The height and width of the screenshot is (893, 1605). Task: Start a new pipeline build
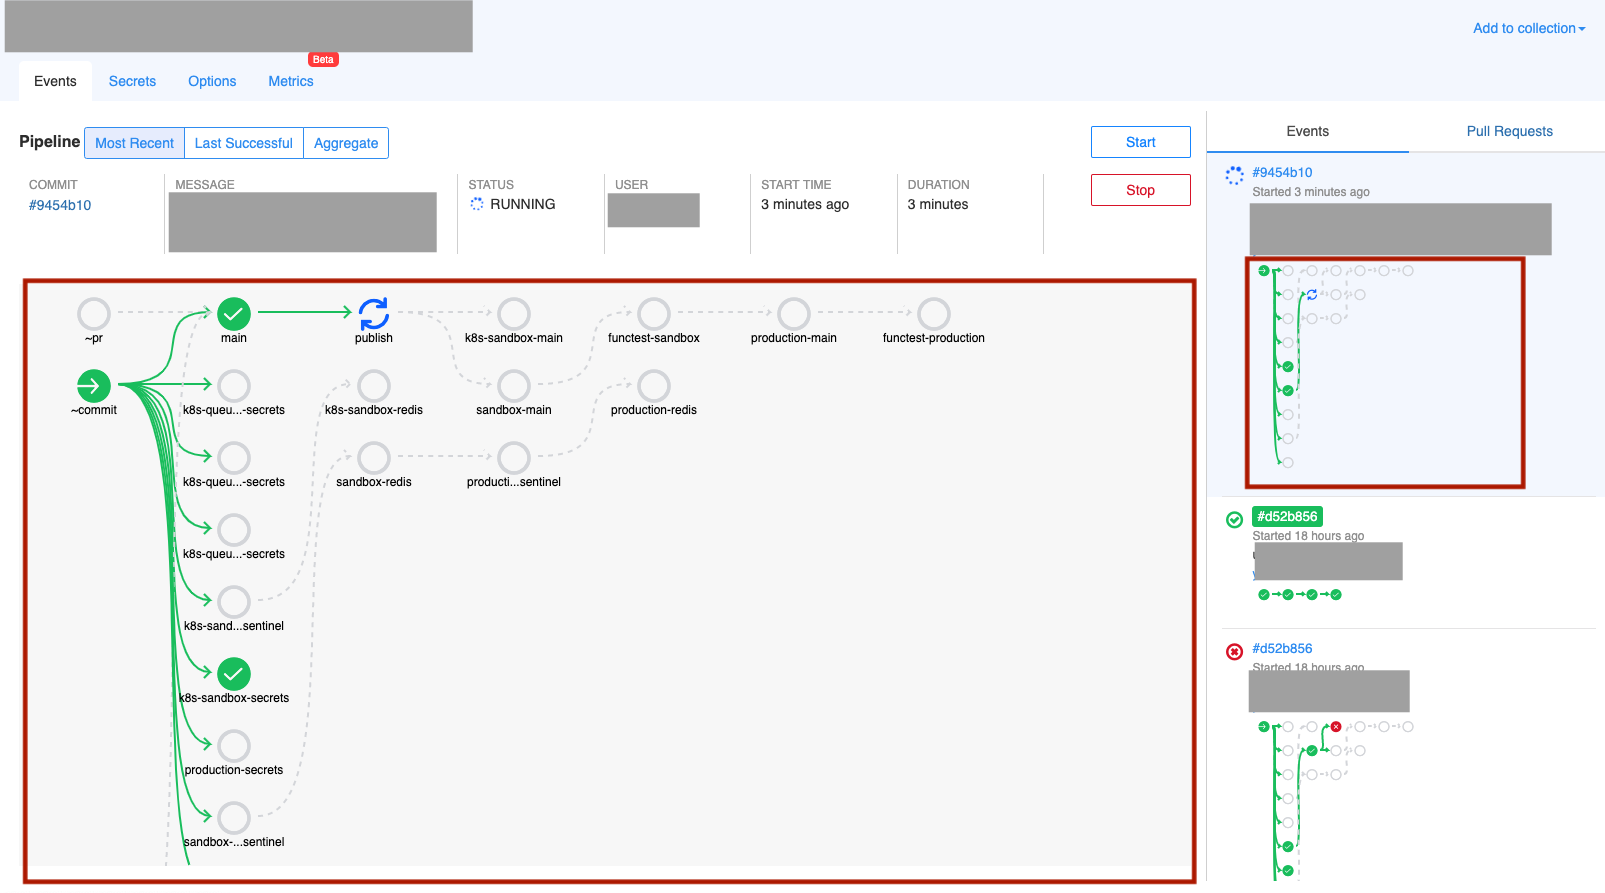(x=1141, y=142)
